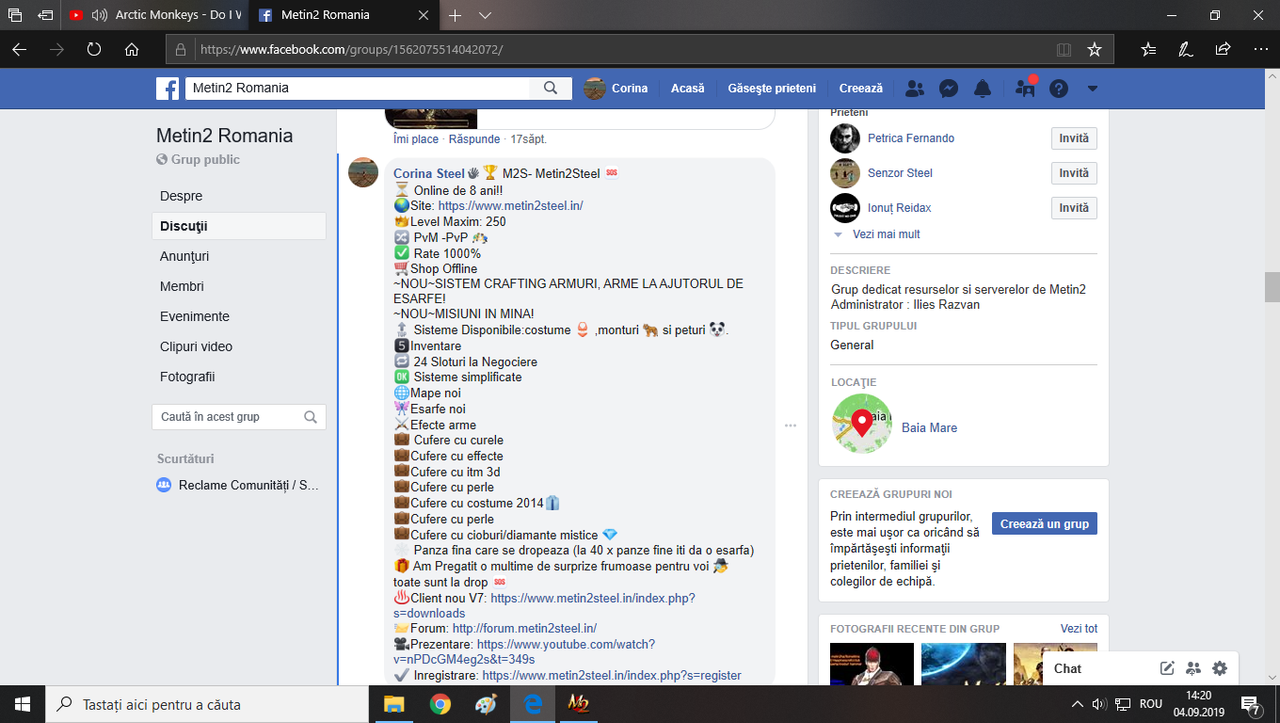Open the Facebook account dropdown arrow
This screenshot has height=723, width=1280.
click(x=1092, y=88)
